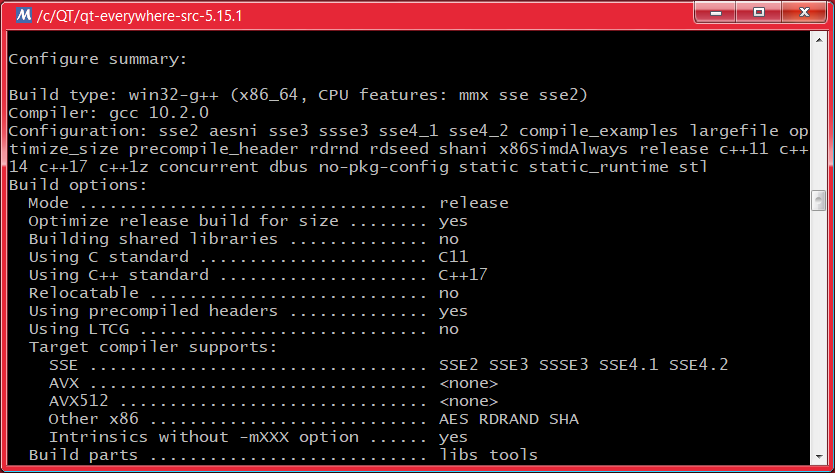This screenshot has height=473, width=835.
Task: Click the 'Configure summary:' heading line
Action: 97,59
